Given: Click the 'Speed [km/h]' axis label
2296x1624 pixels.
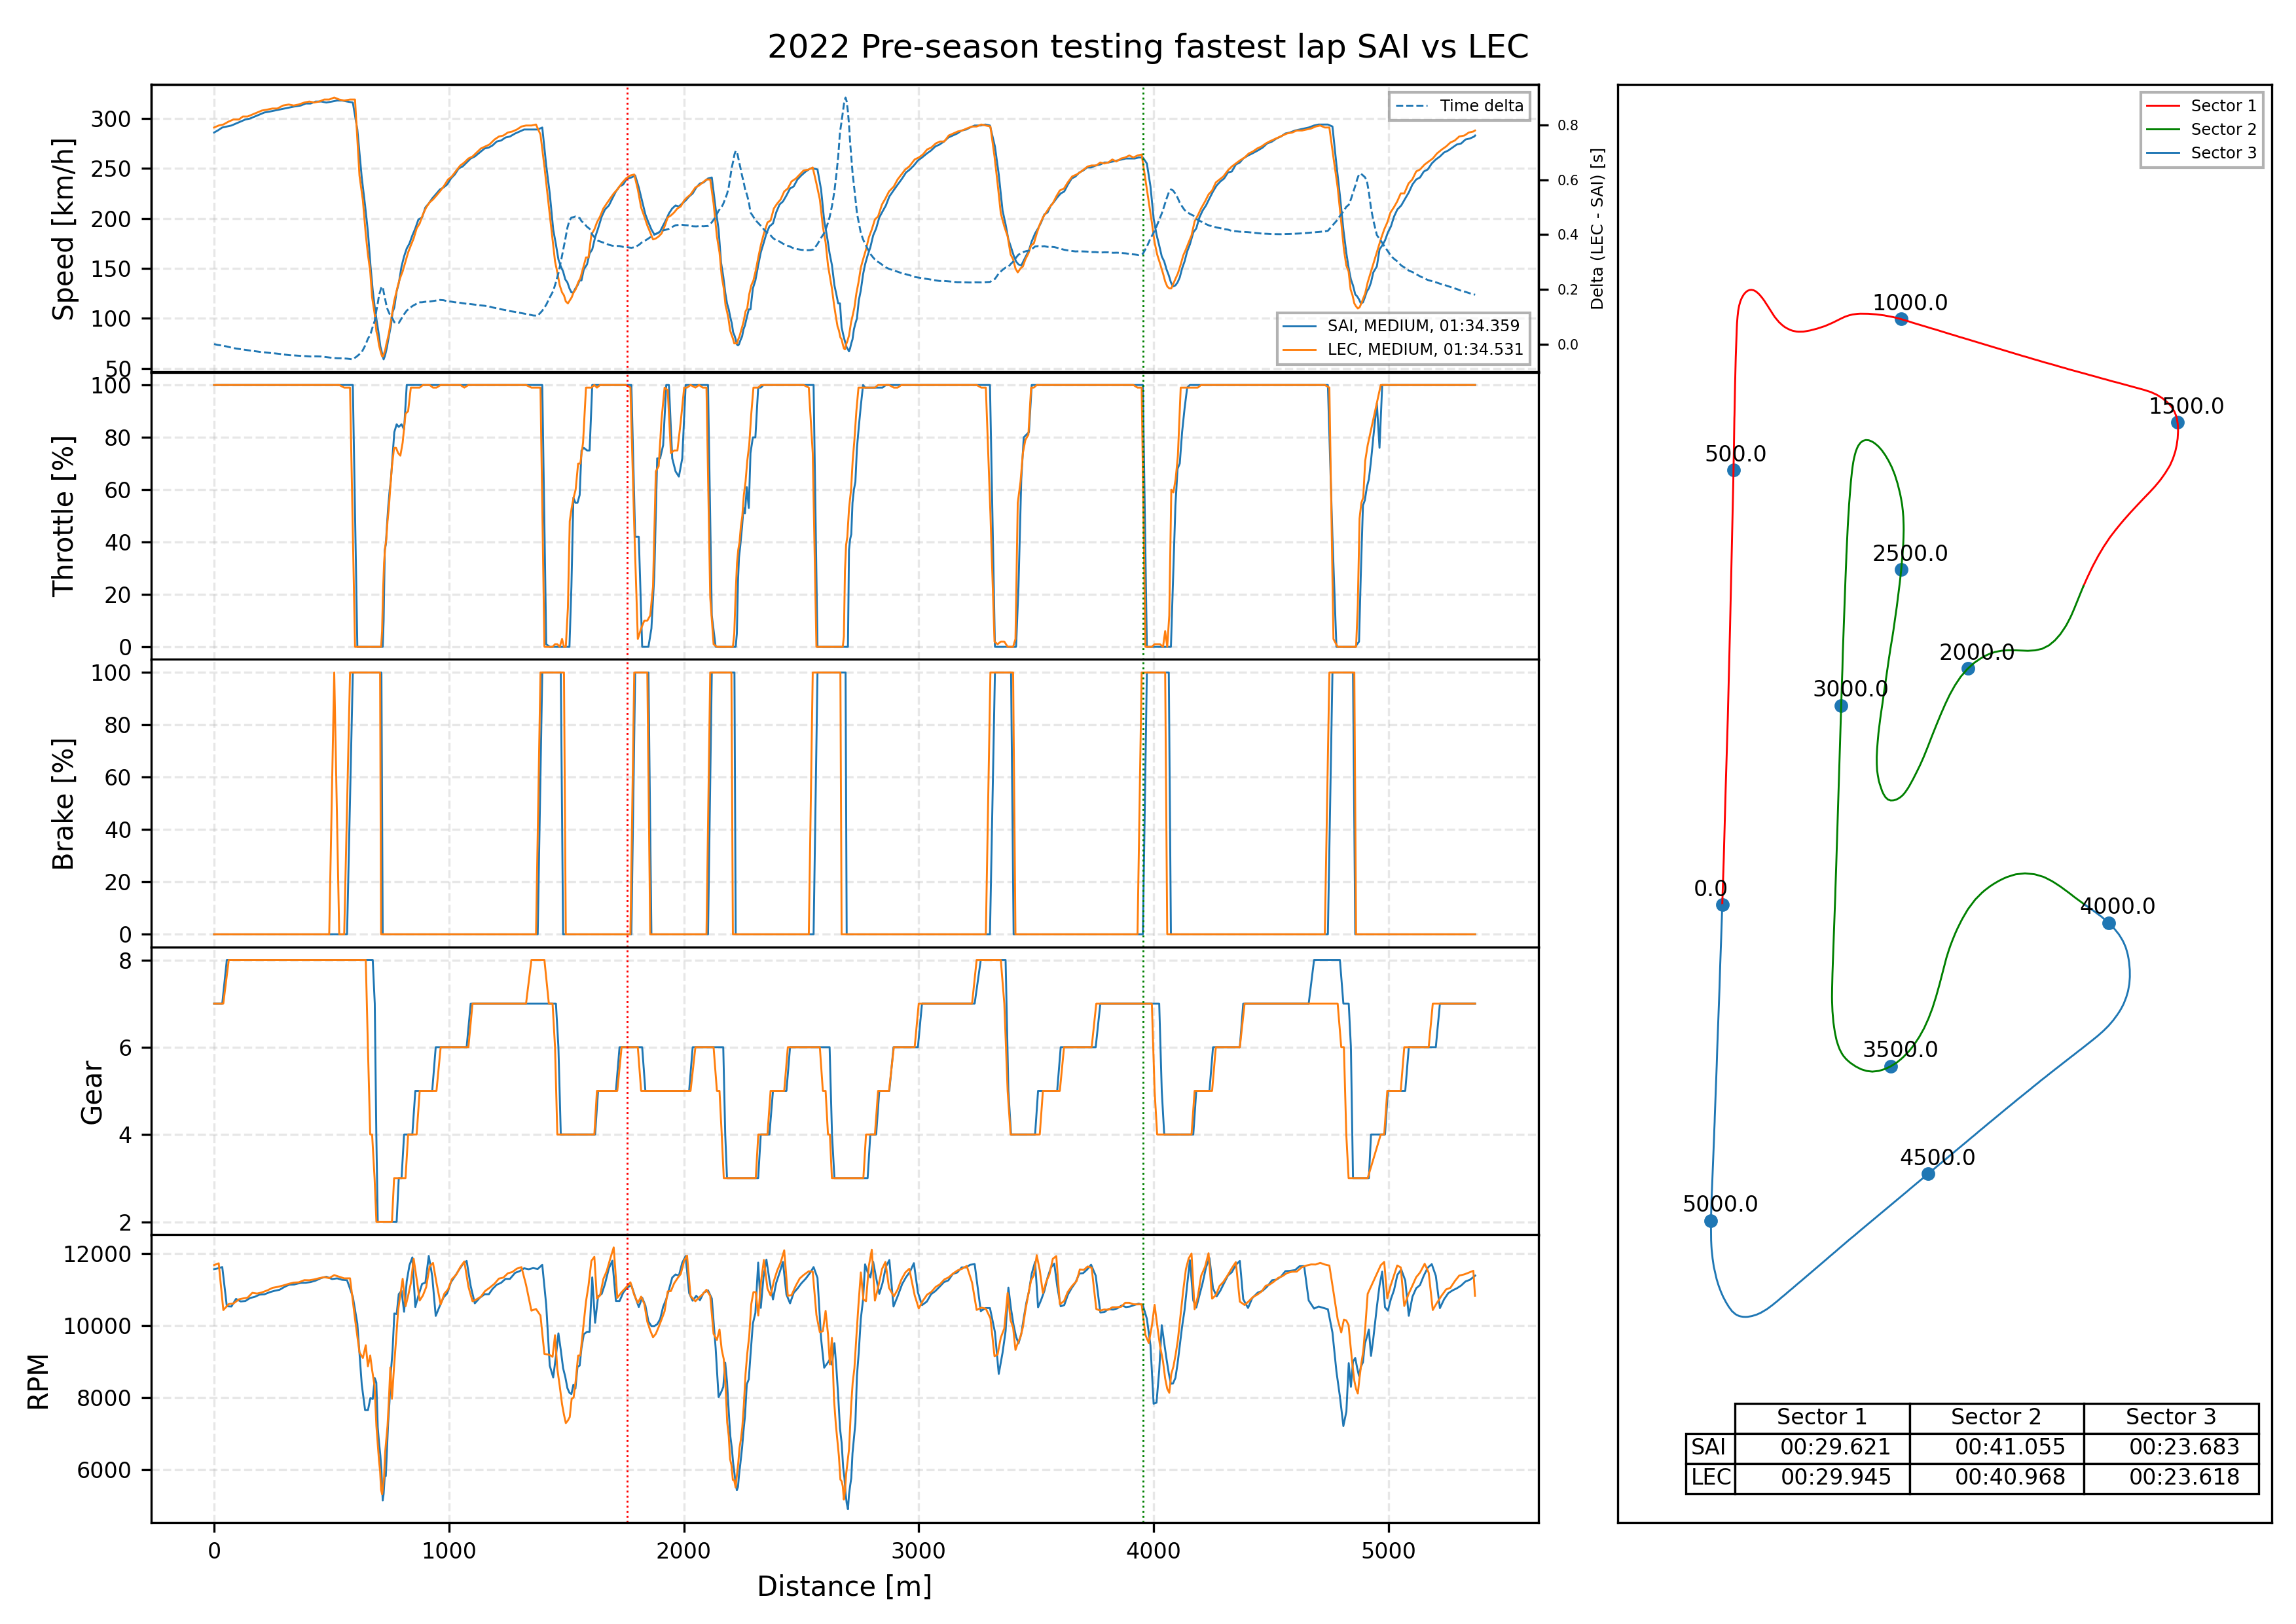Looking at the screenshot, I should click(x=64, y=229).
